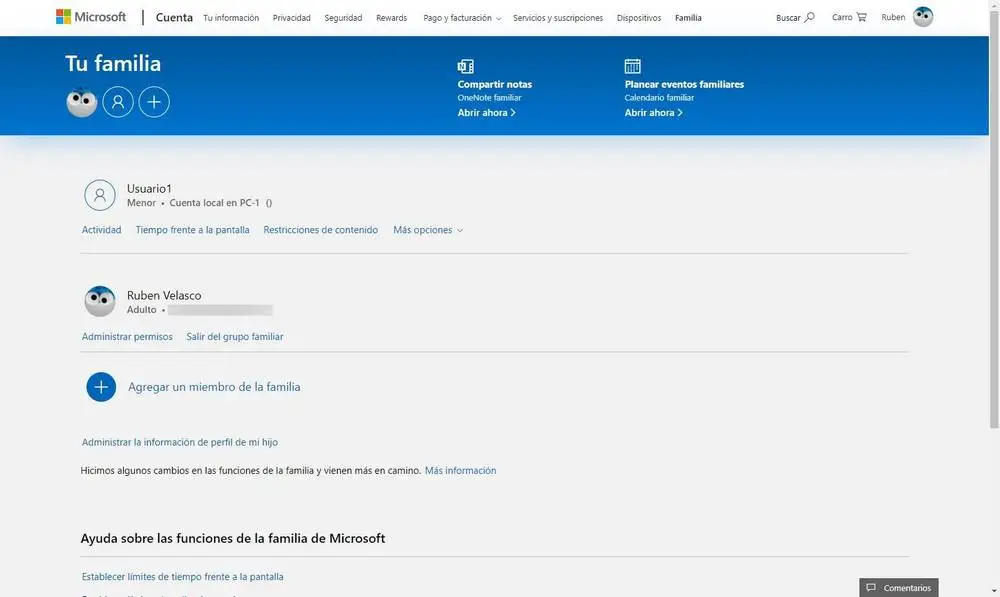Click the Planear eventos familiares heading
Screen dimensions: 1000x597
(x=684, y=84)
